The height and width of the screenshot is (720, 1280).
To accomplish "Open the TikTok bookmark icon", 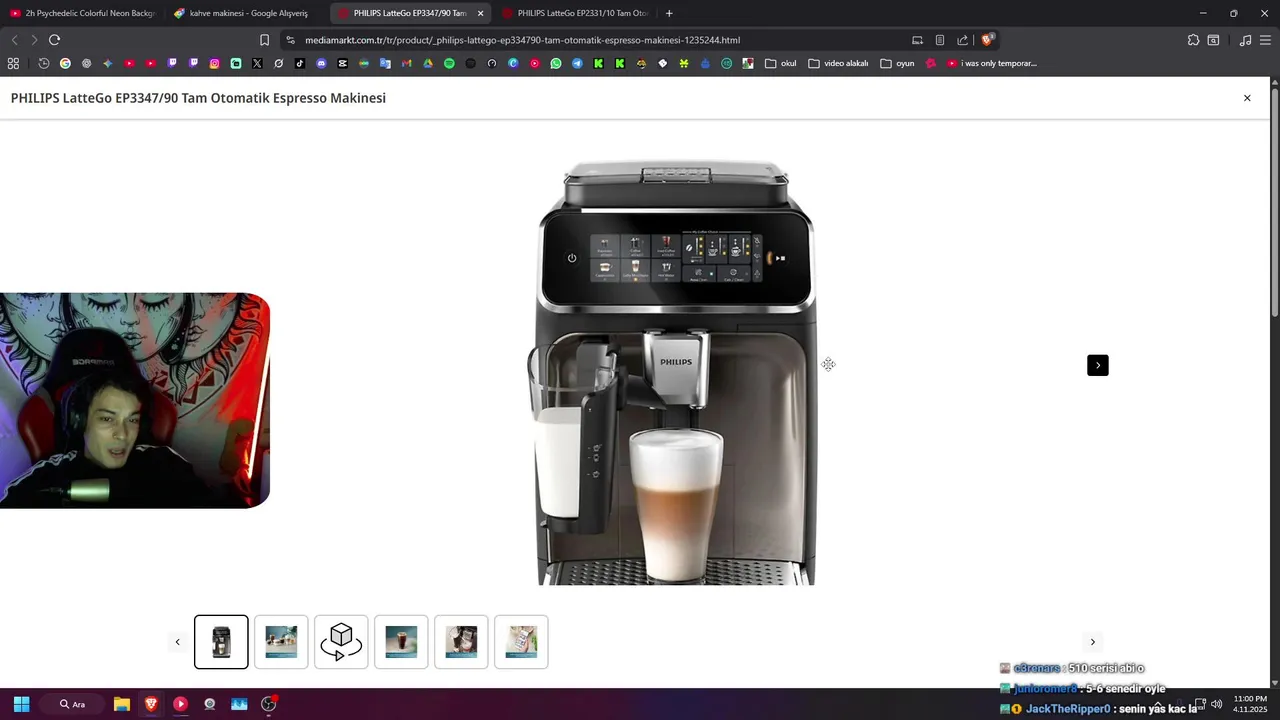I will coord(300,63).
